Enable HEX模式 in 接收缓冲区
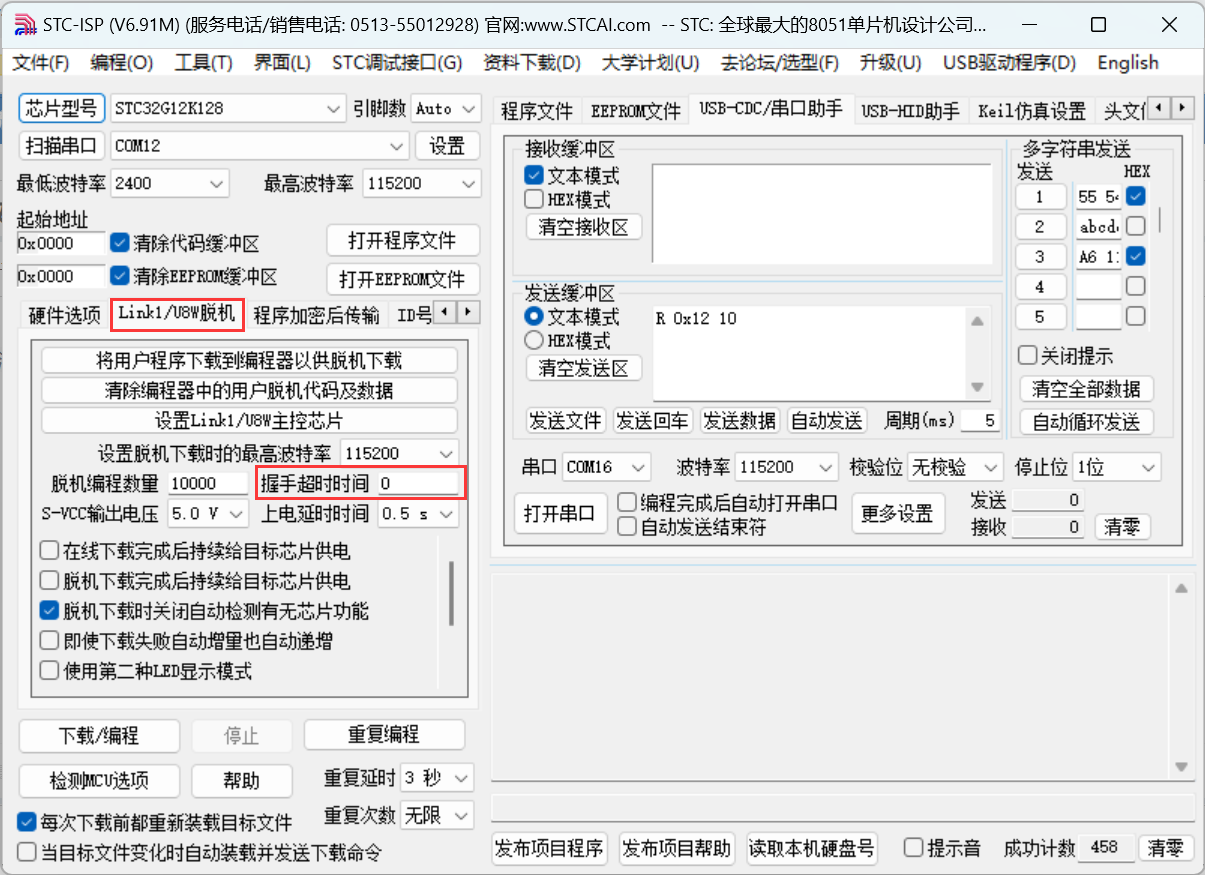The width and height of the screenshot is (1205, 875). coord(534,199)
